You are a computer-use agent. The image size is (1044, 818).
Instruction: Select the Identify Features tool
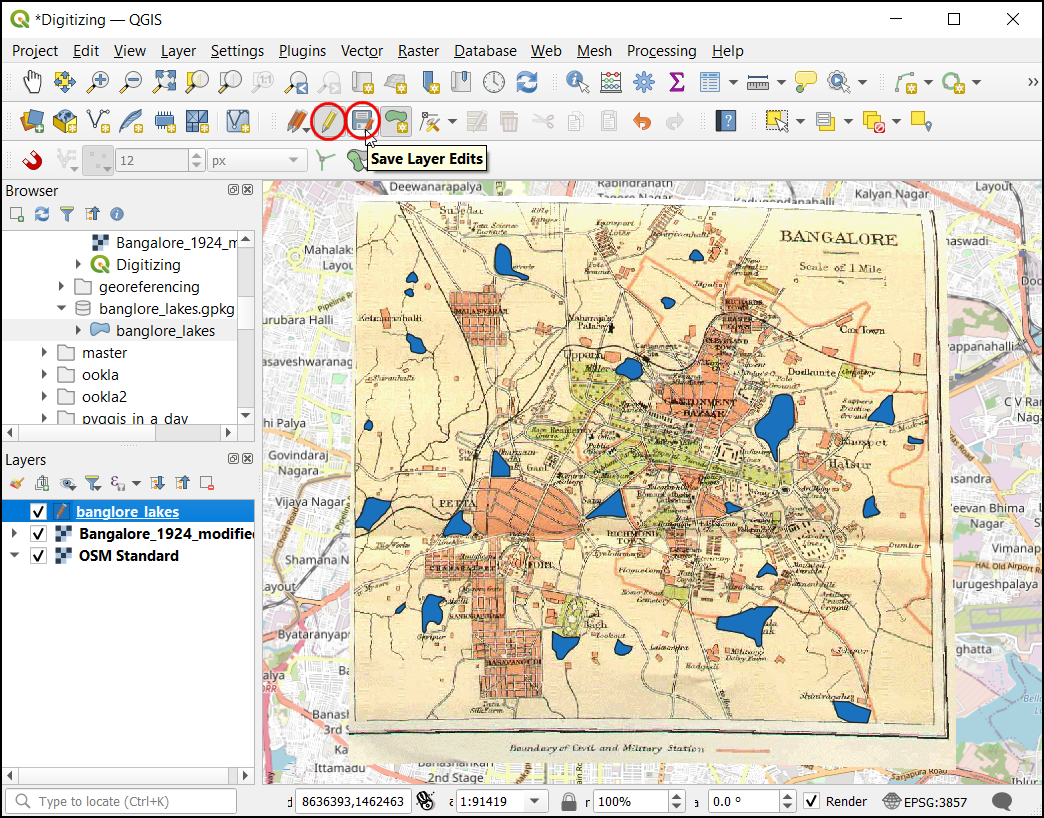point(577,83)
